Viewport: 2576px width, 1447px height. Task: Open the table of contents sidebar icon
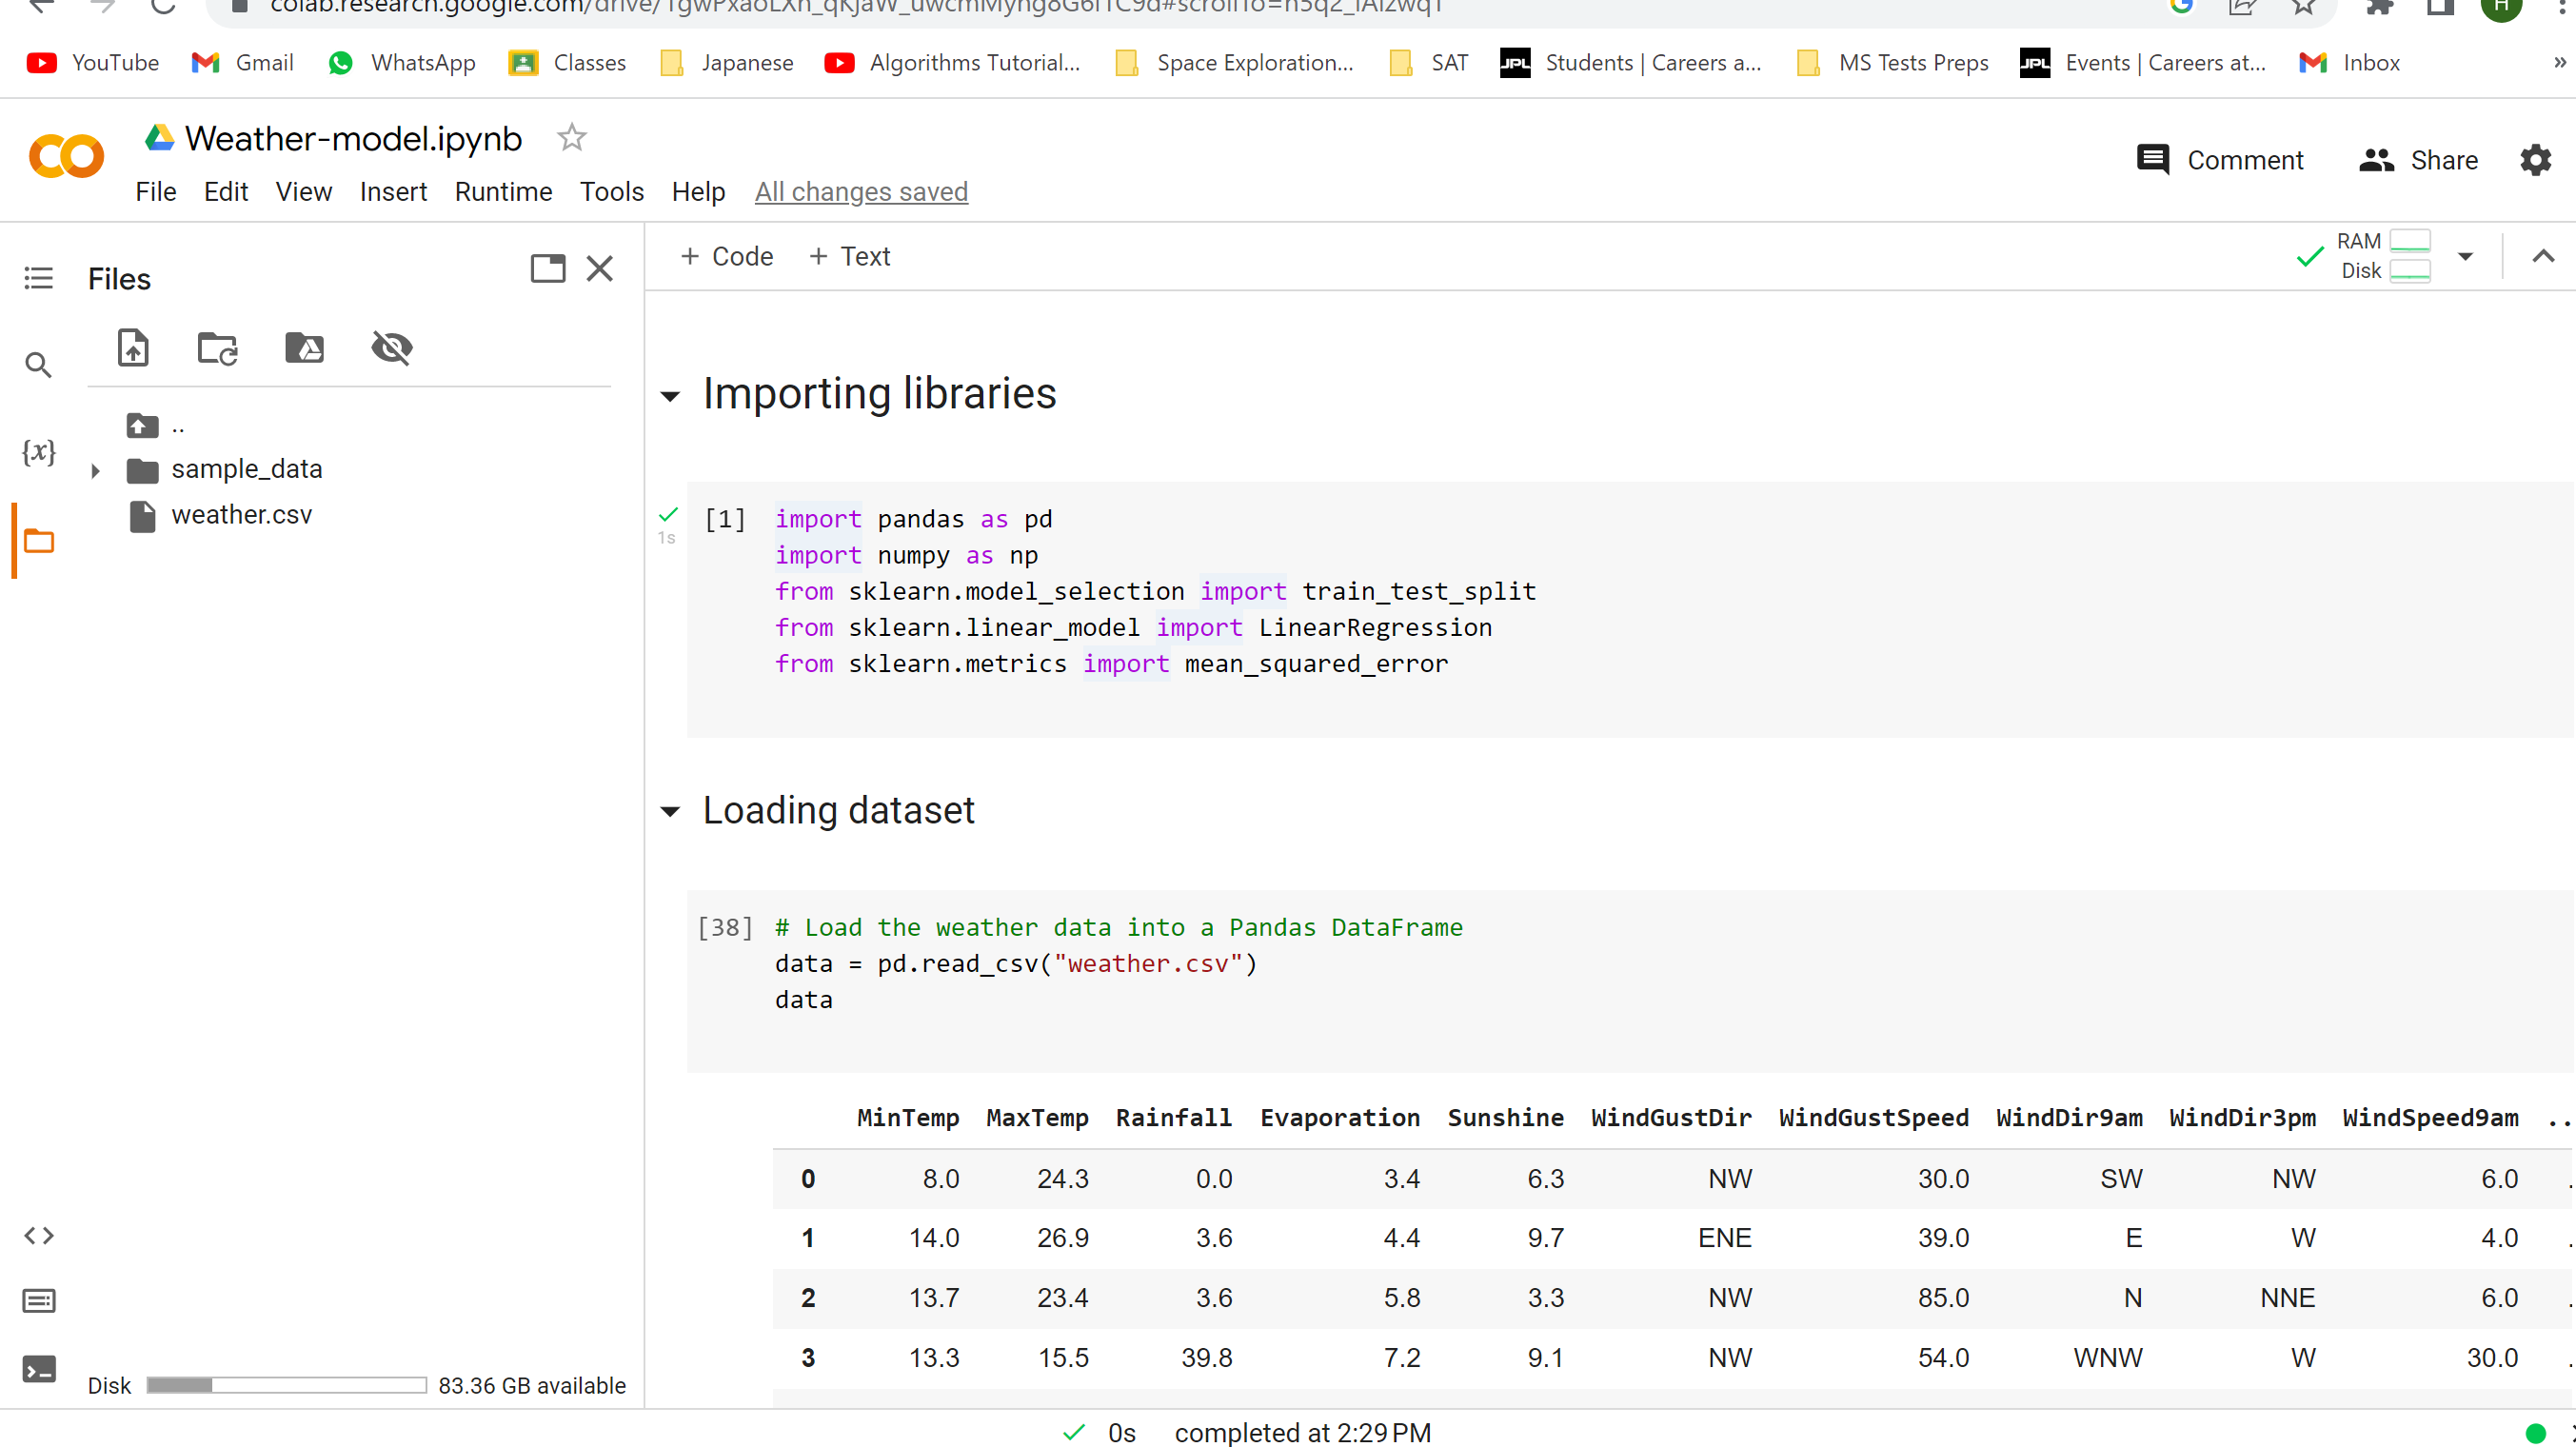tap(38, 278)
